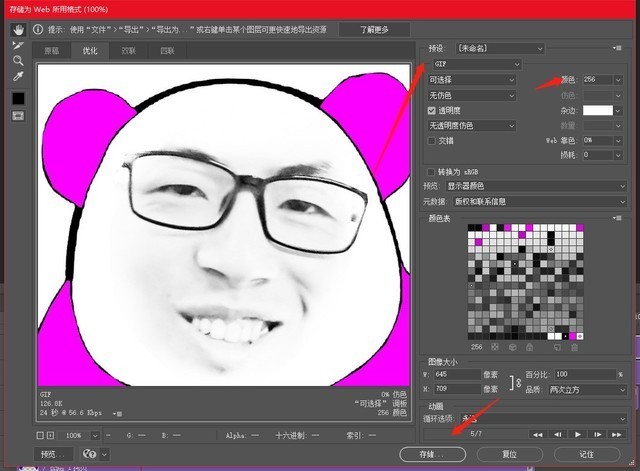Click the delete color trash icon
This screenshot has height=471, width=640.
click(x=574, y=347)
